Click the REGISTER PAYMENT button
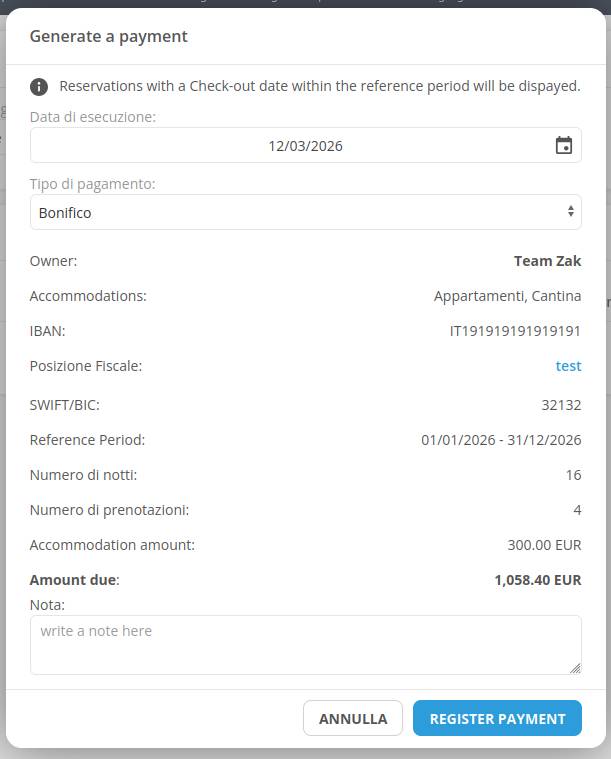The width and height of the screenshot is (611, 759). pyautogui.click(x=497, y=718)
